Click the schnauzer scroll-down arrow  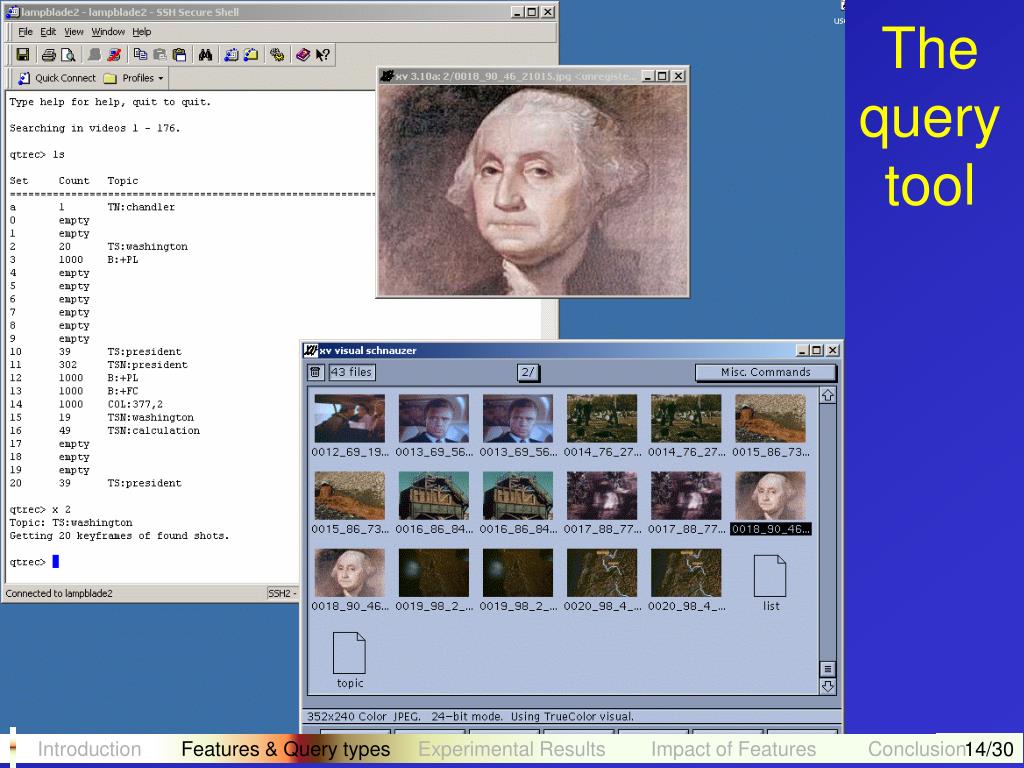[827, 686]
